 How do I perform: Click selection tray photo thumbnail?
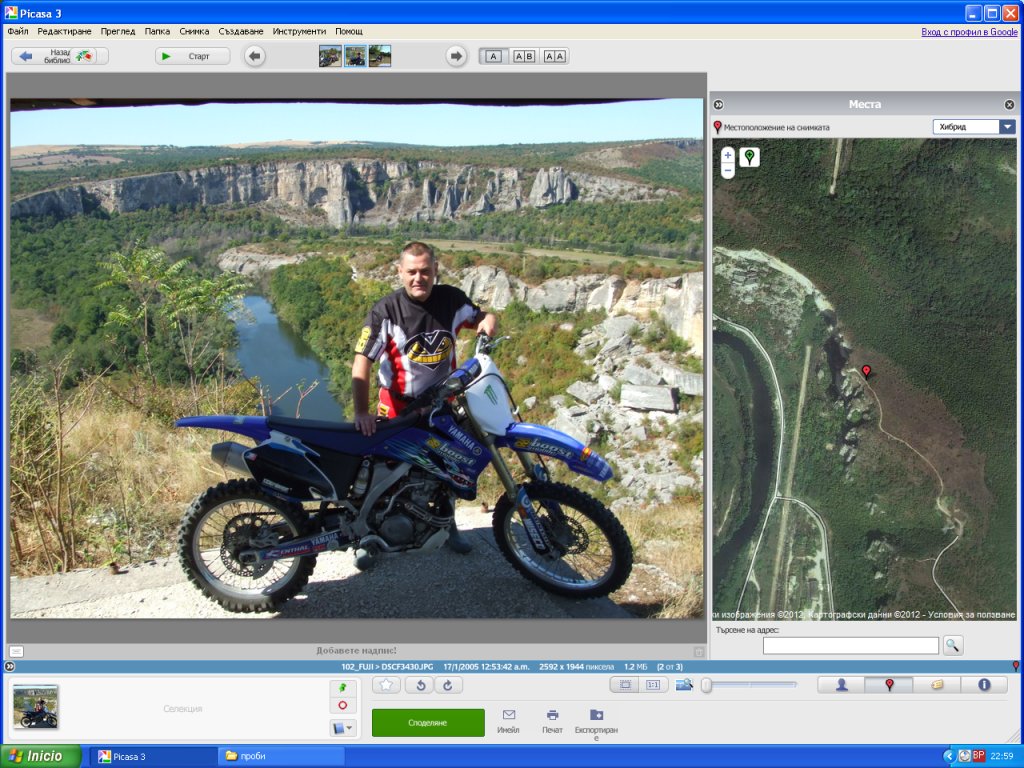[x=36, y=707]
